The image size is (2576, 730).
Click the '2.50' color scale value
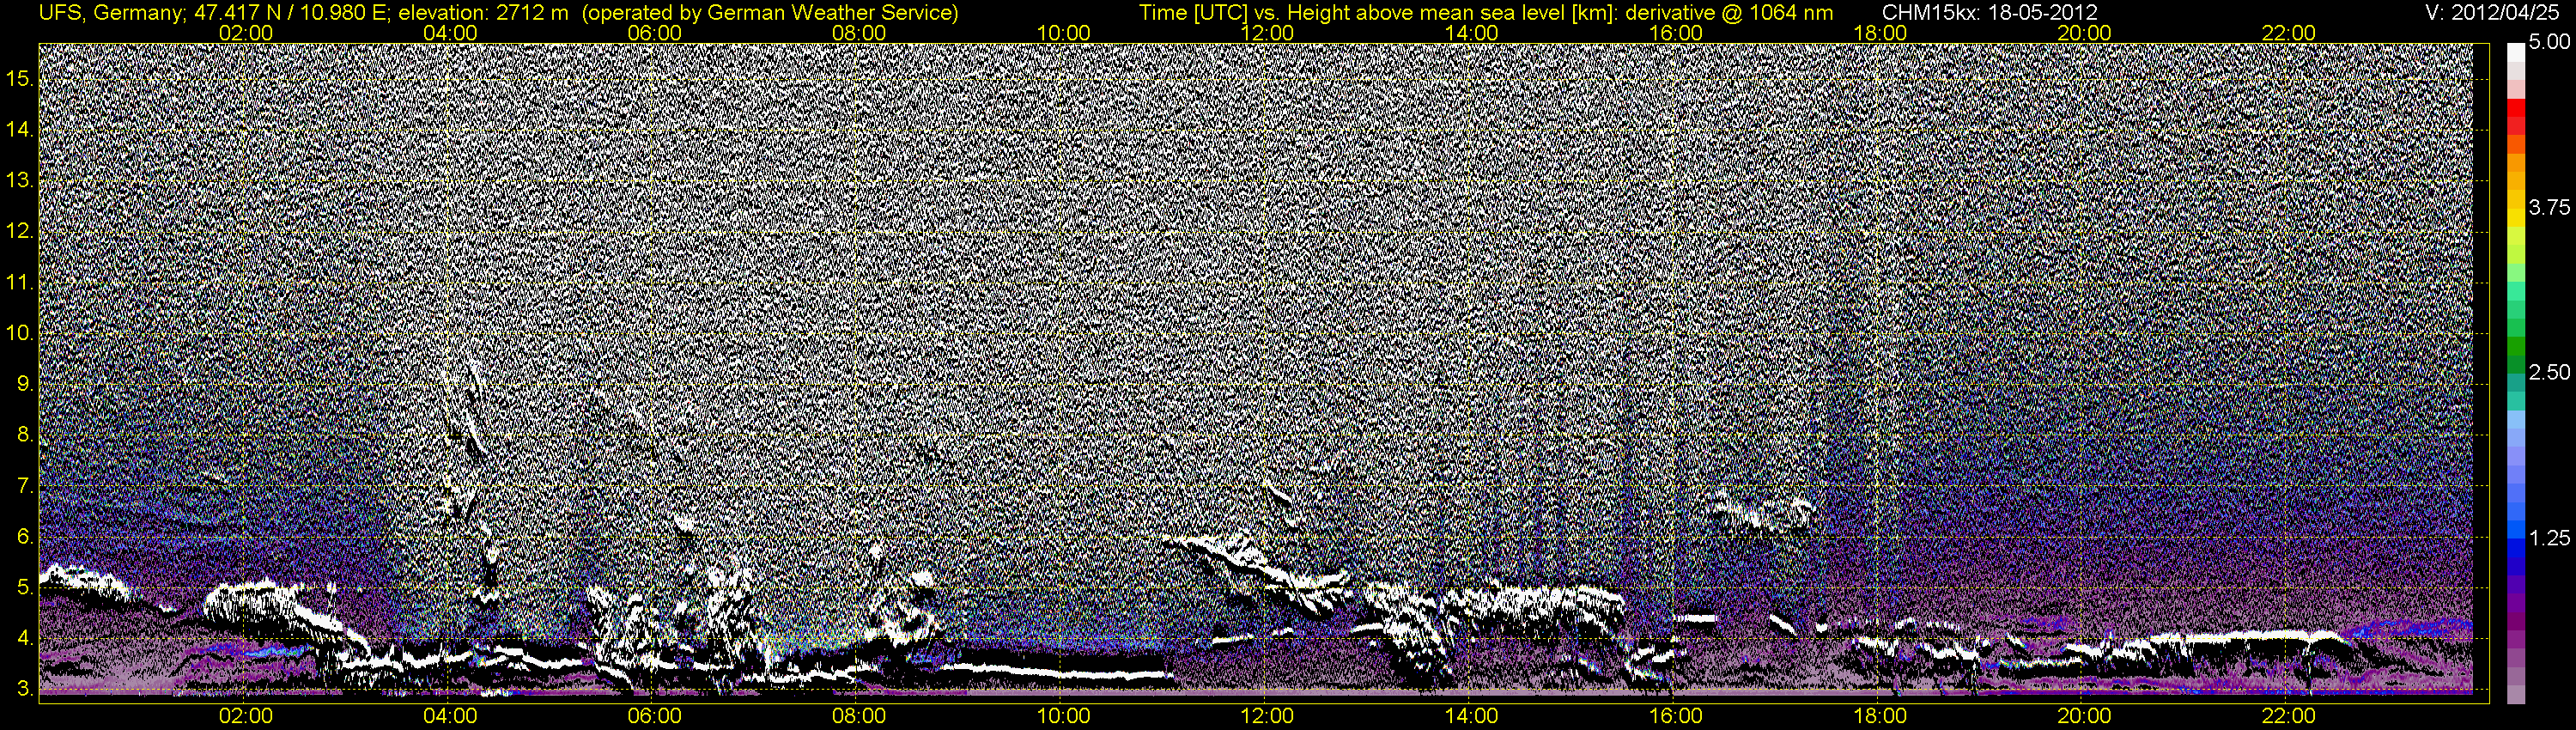coord(2549,372)
